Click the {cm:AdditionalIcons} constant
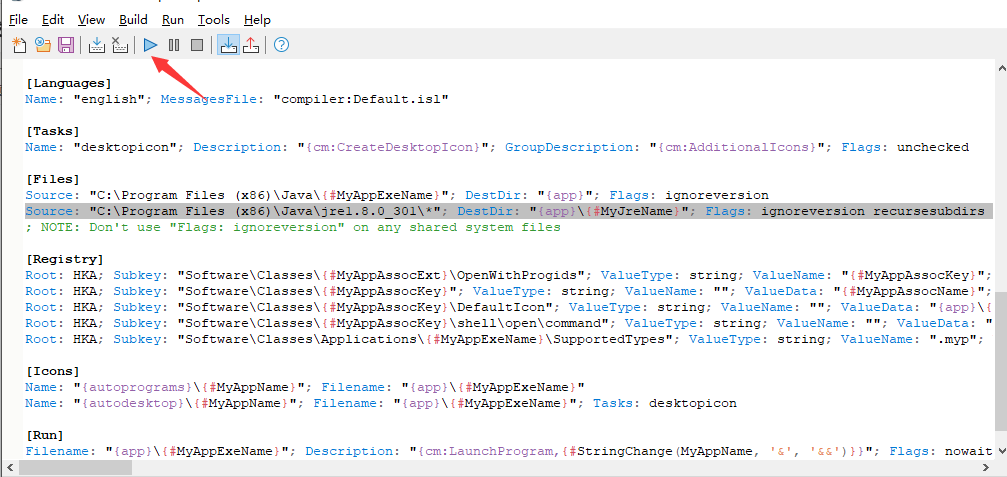 click(737, 147)
